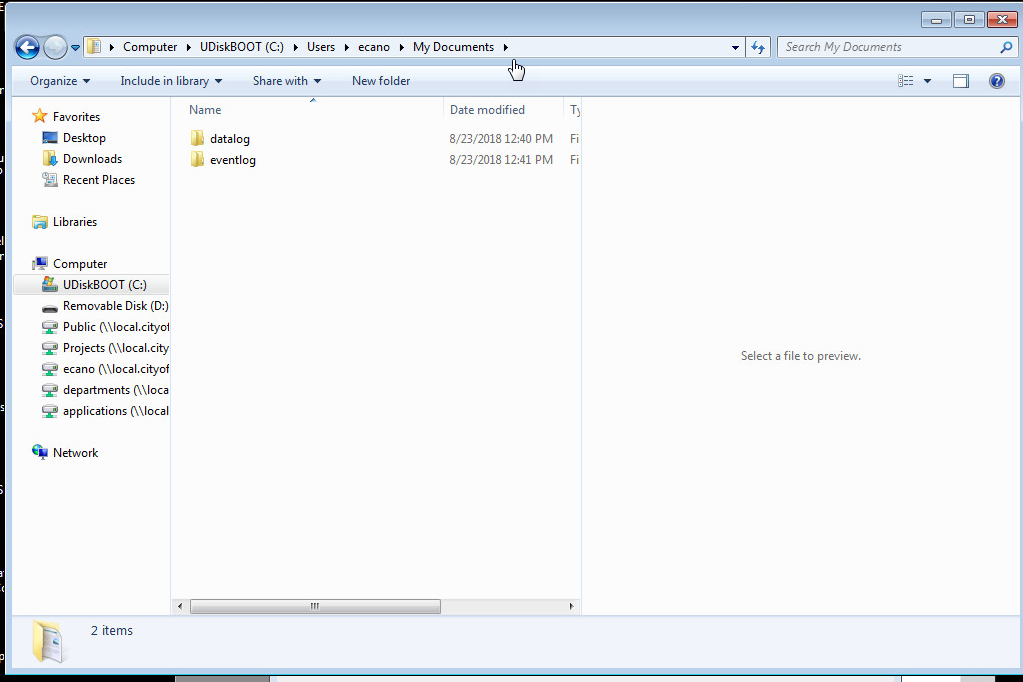Click the datalog folder icon
The width and height of the screenshot is (1023, 682).
click(197, 138)
